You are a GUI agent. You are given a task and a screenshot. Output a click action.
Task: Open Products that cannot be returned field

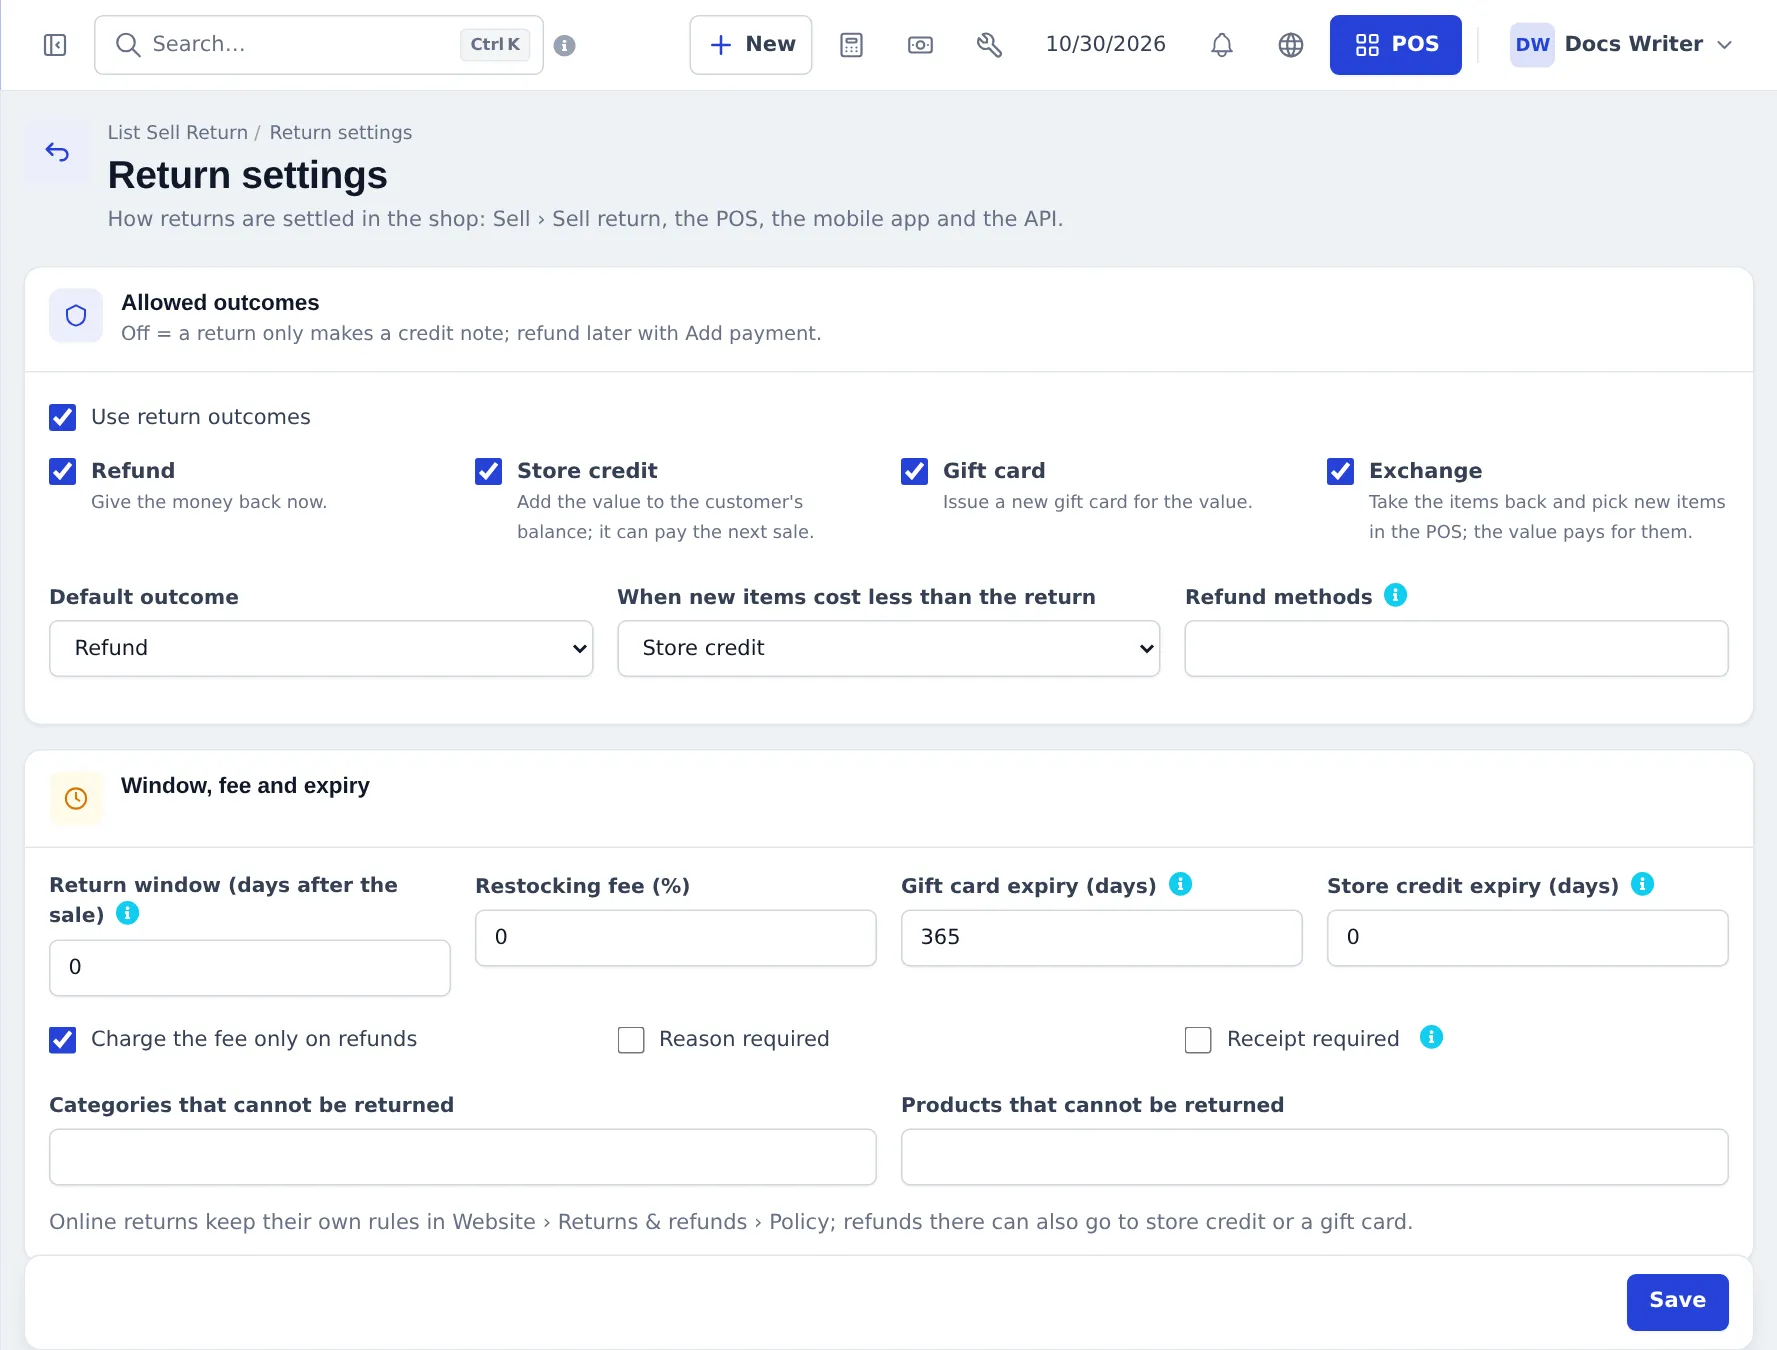pyautogui.click(x=1315, y=1157)
